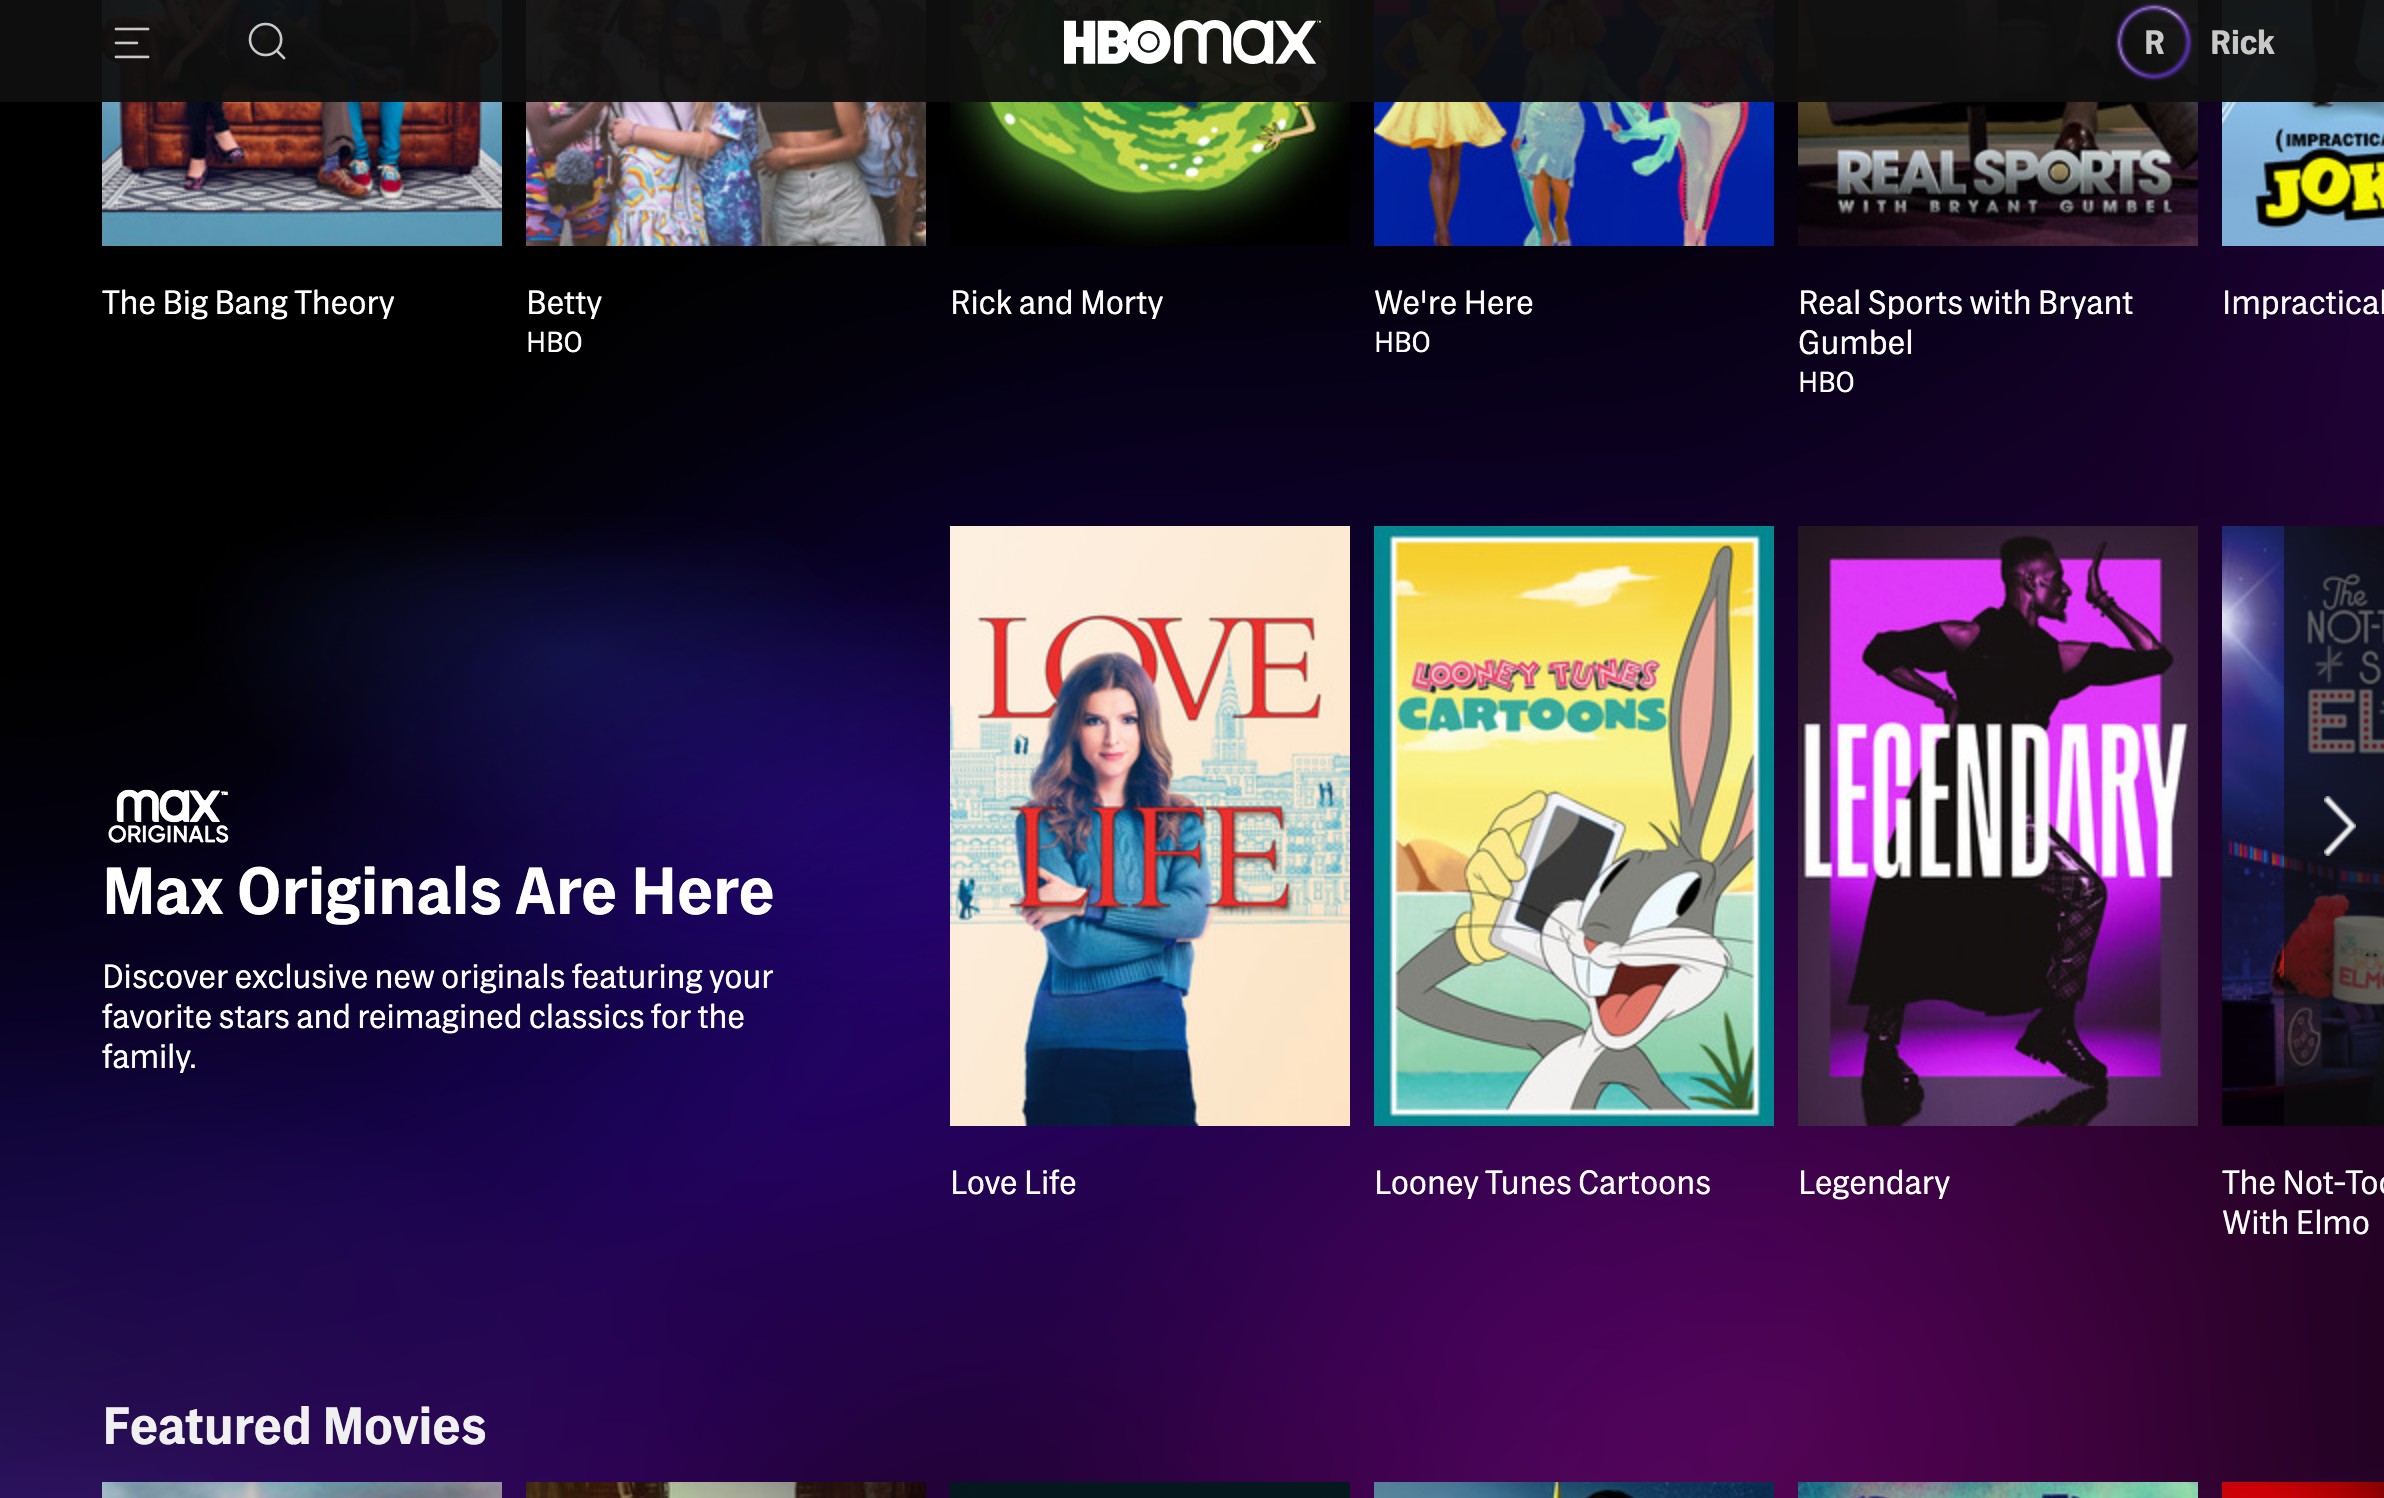This screenshot has height=1498, width=2384.
Task: Click the Featured Movies heading
Action: (294, 1426)
